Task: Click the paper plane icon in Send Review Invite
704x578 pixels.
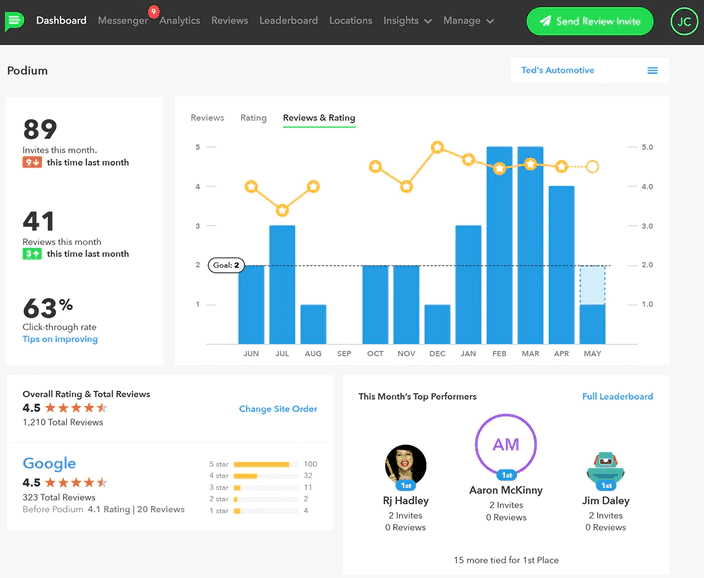Action: (x=545, y=21)
